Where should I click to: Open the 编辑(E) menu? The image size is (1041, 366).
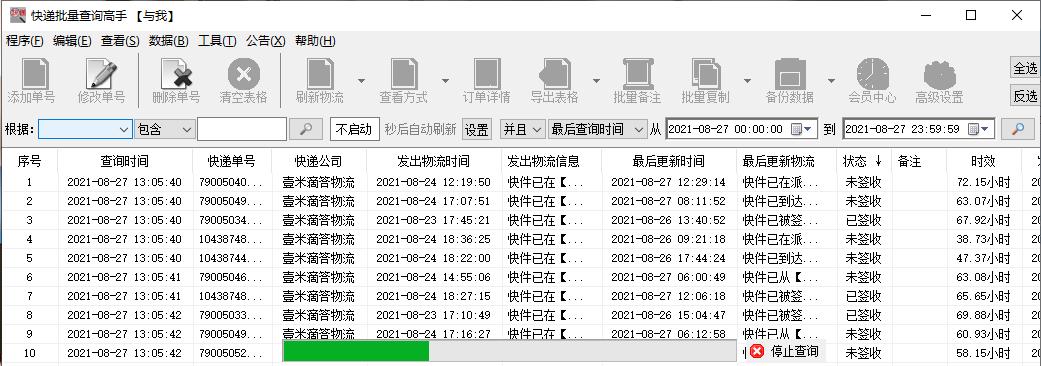[72, 41]
